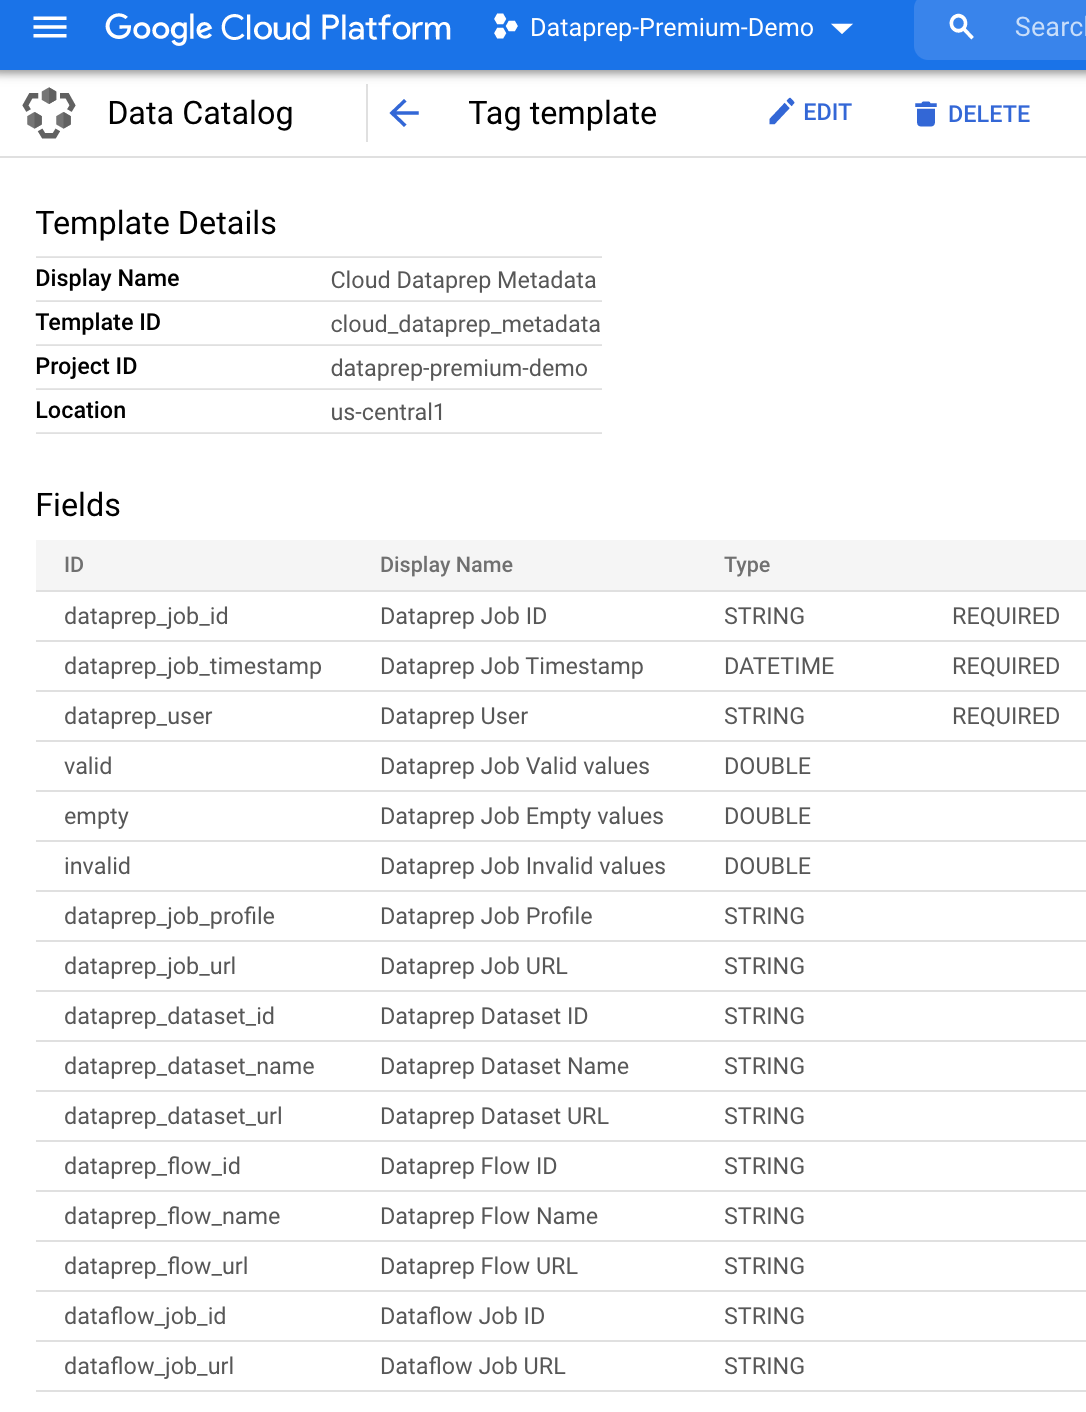Click the dataprep_dataset_id field ID
This screenshot has height=1412, width=1086.
pos(169,1016)
